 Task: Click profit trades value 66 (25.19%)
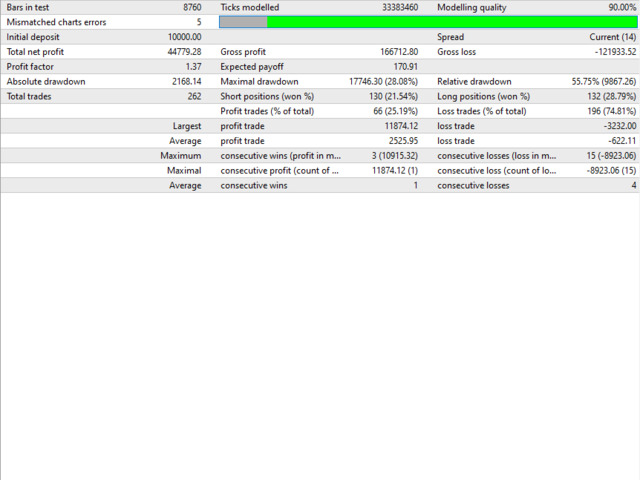tap(396, 111)
